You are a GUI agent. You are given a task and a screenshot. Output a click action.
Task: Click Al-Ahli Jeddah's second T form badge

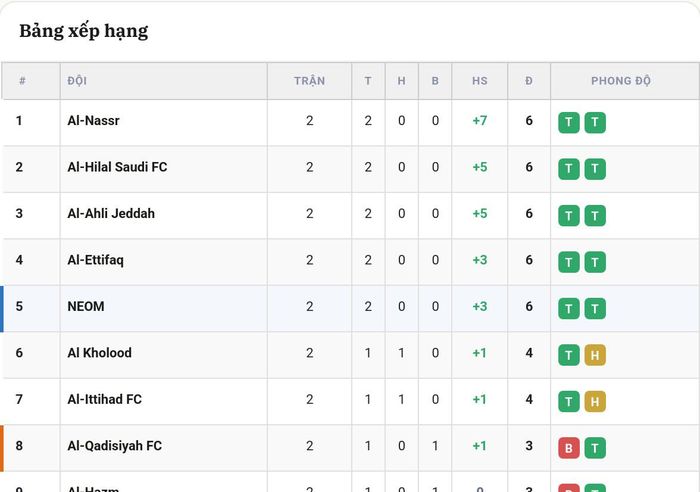[595, 216]
